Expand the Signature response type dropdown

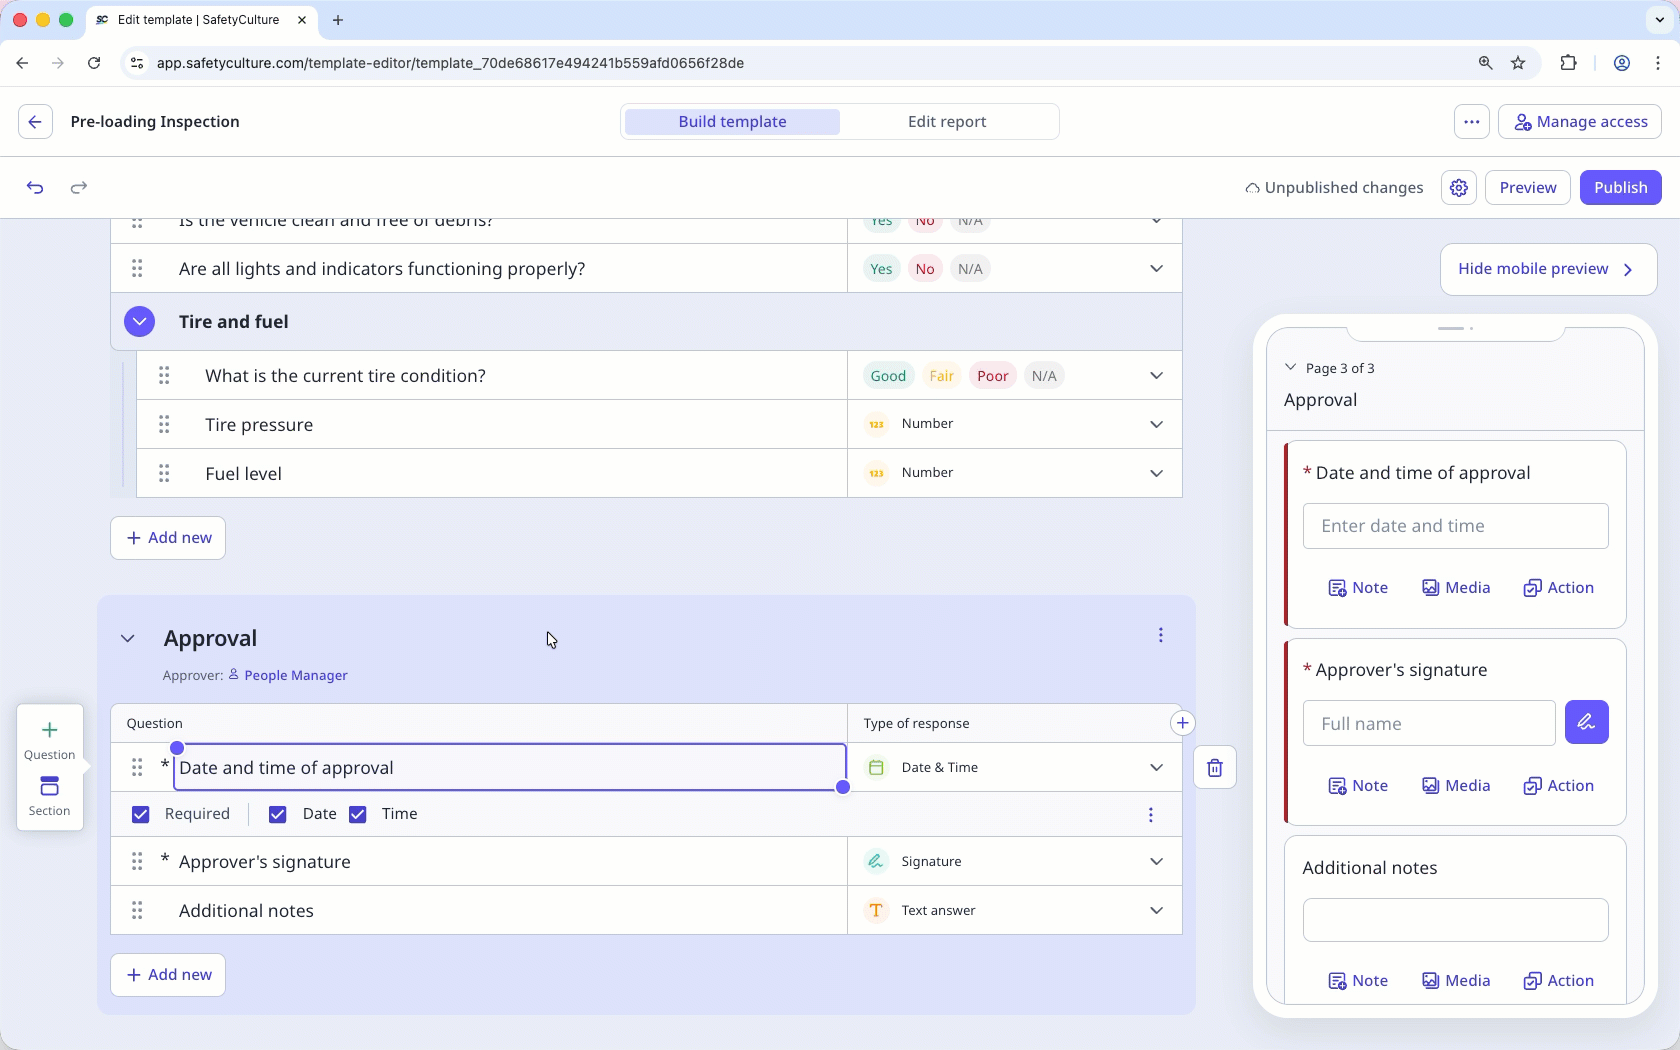[1156, 862]
